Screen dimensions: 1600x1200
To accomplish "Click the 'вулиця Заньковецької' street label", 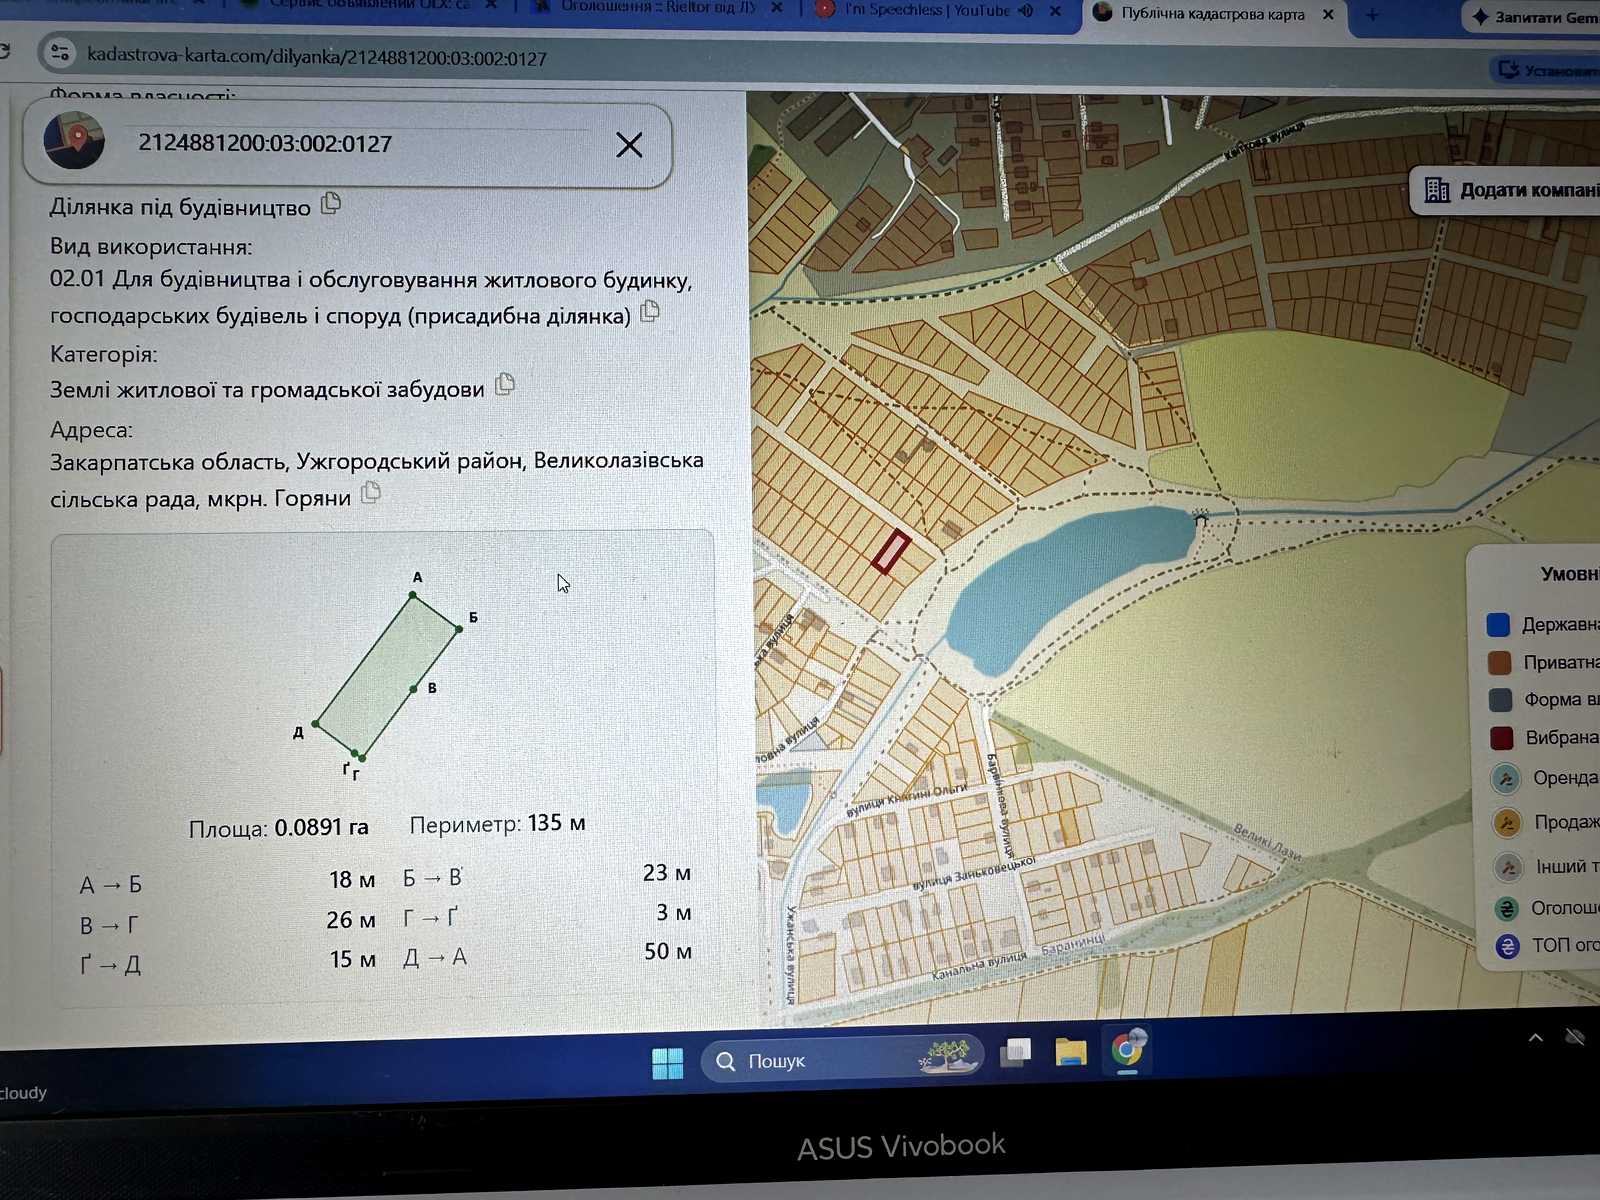I will (974, 873).
